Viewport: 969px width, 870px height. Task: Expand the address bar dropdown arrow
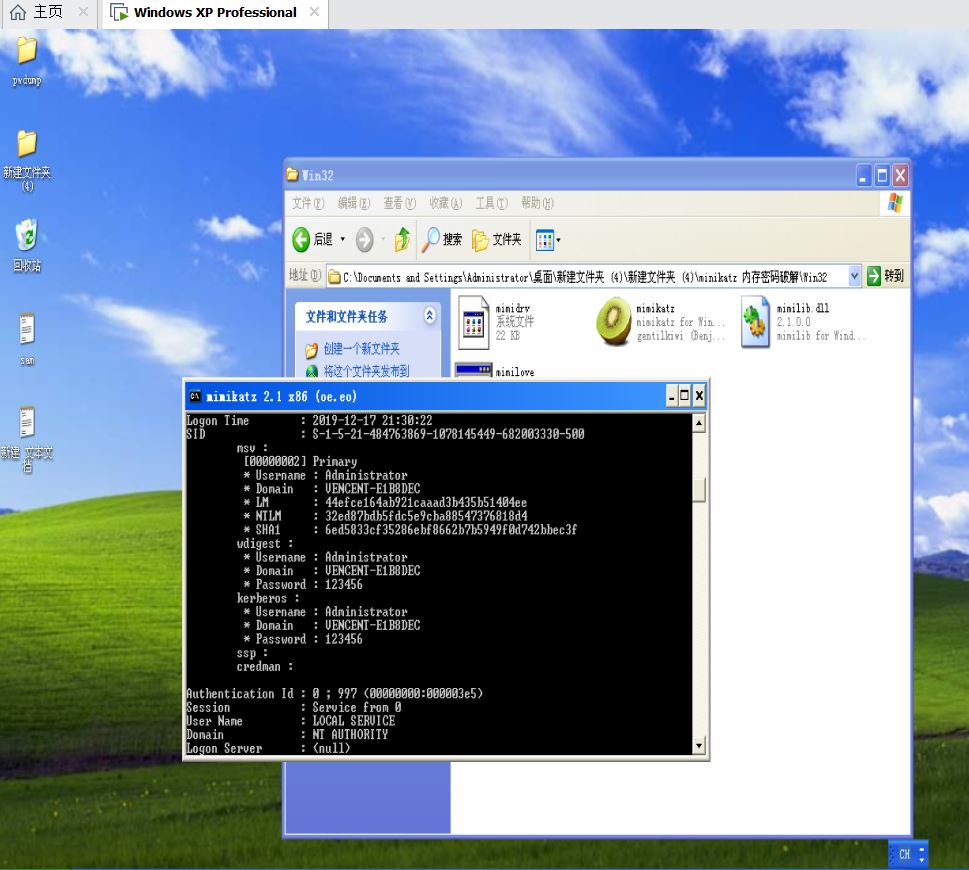[854, 276]
